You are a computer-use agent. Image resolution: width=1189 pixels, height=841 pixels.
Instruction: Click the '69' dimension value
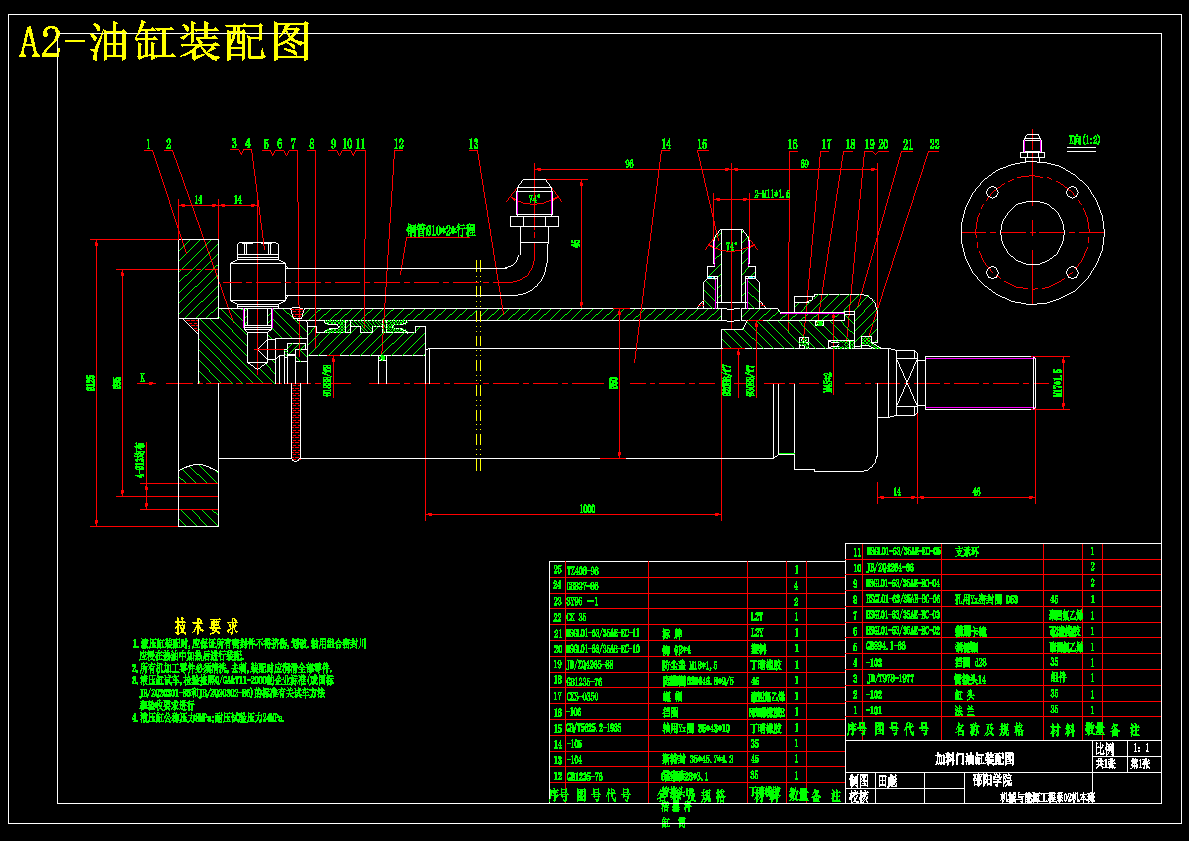point(805,163)
